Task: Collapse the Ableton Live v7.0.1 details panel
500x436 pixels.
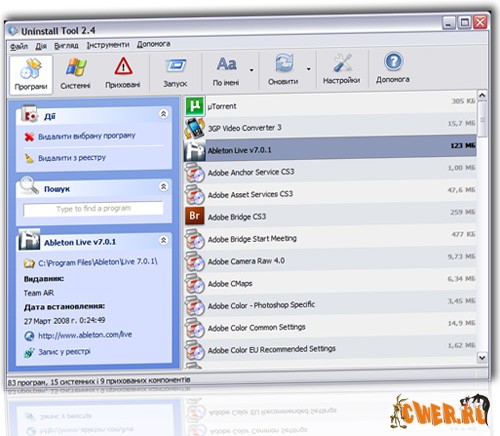Action: (x=163, y=240)
